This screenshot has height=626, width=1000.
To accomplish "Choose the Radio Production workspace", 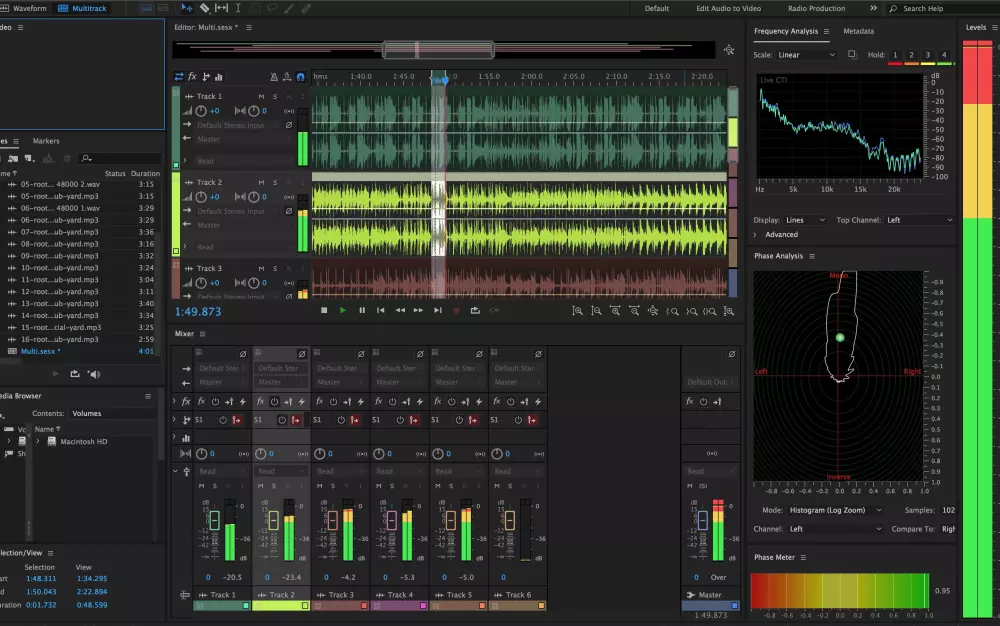I will coord(816,8).
